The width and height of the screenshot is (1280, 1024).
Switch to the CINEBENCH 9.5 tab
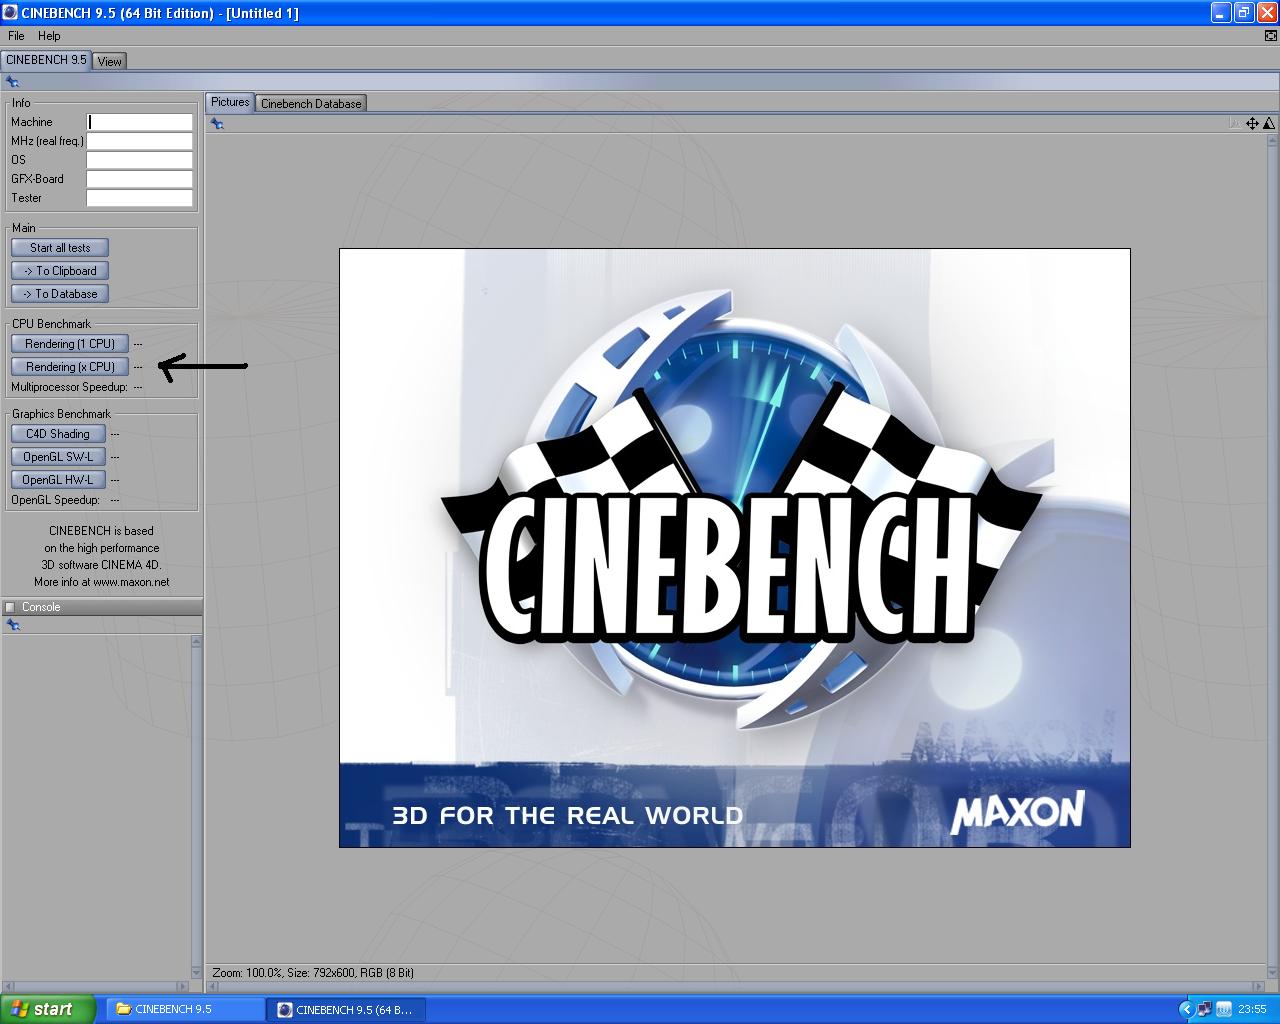(x=46, y=60)
